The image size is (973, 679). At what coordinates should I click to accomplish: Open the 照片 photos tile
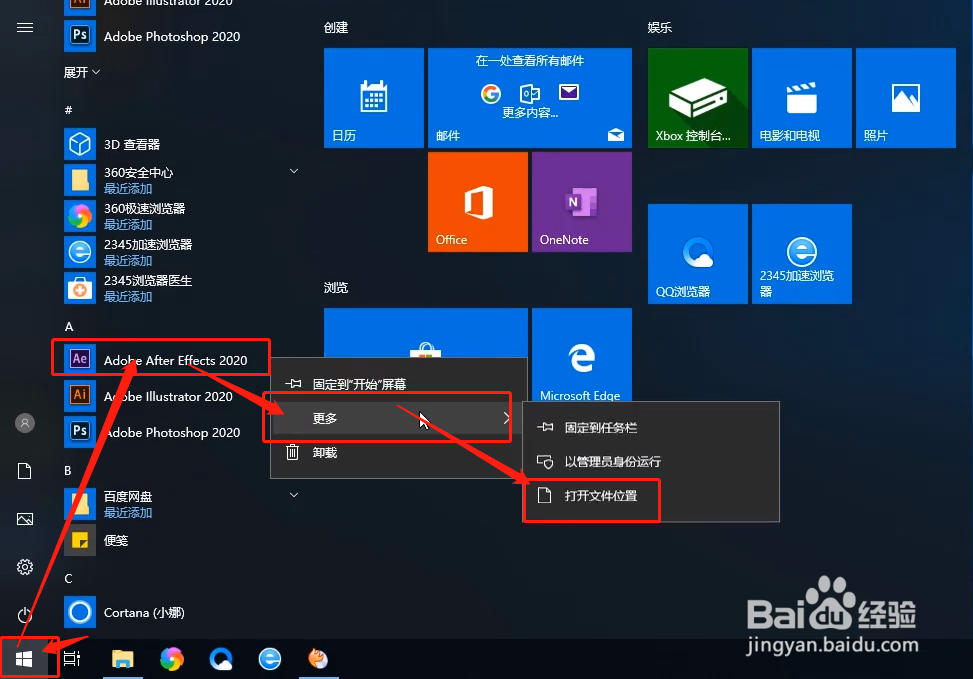pyautogui.click(x=905, y=97)
